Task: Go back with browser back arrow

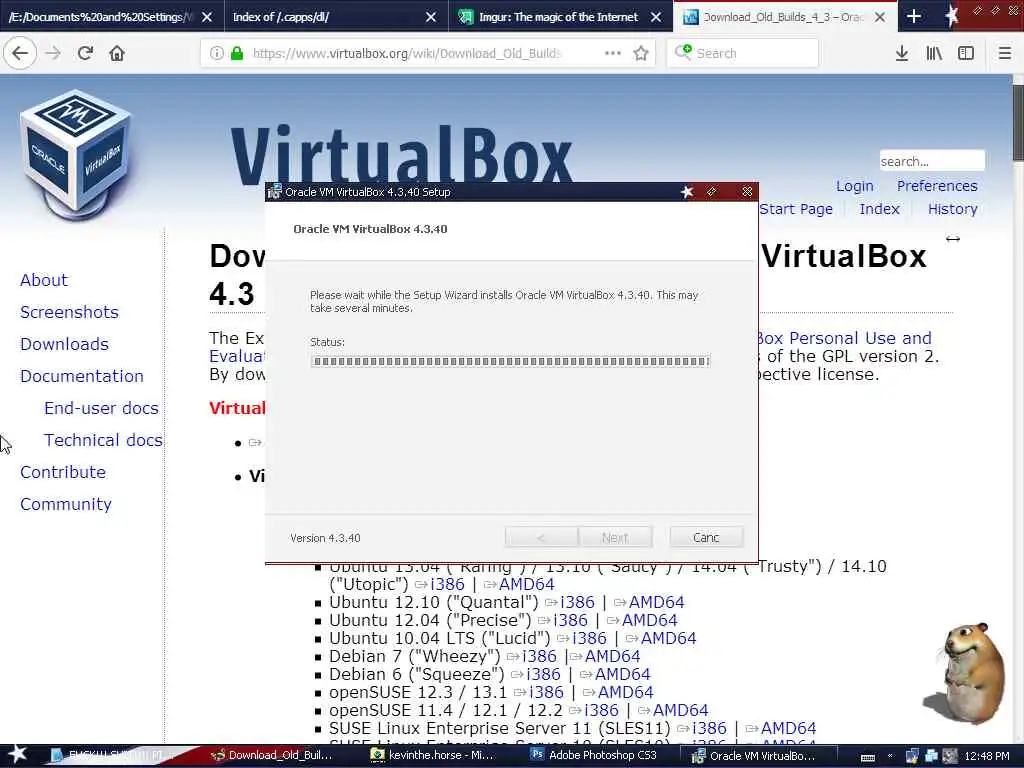Action: coord(20,53)
